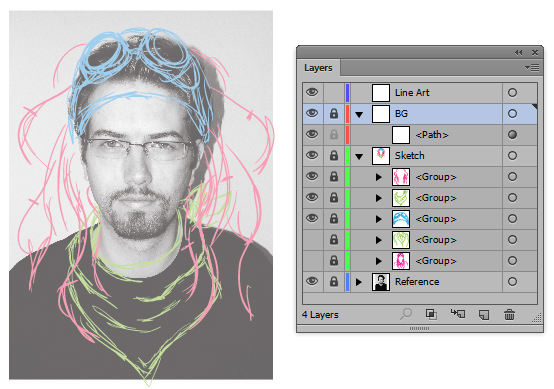
Task: Select the Reference layer name
Action: 417,282
